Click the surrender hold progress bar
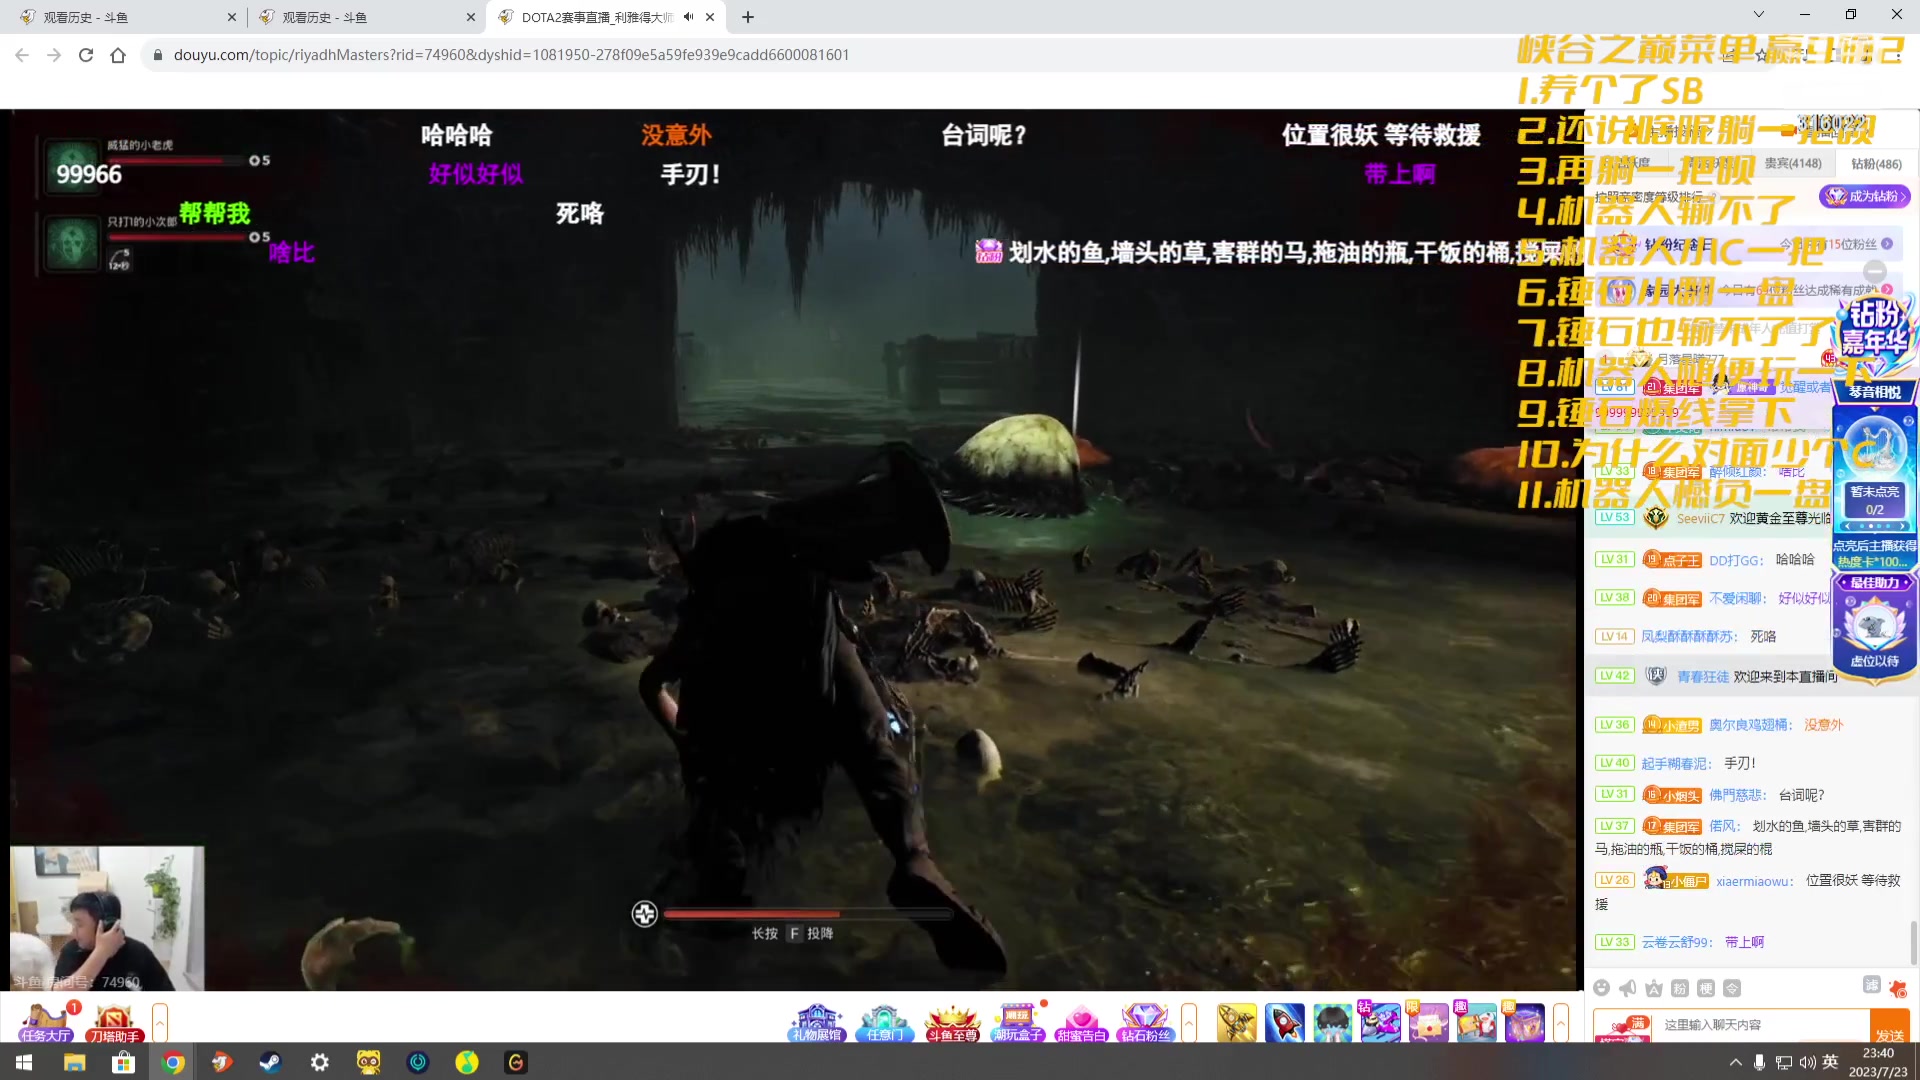This screenshot has height=1080, width=1920. click(807, 913)
